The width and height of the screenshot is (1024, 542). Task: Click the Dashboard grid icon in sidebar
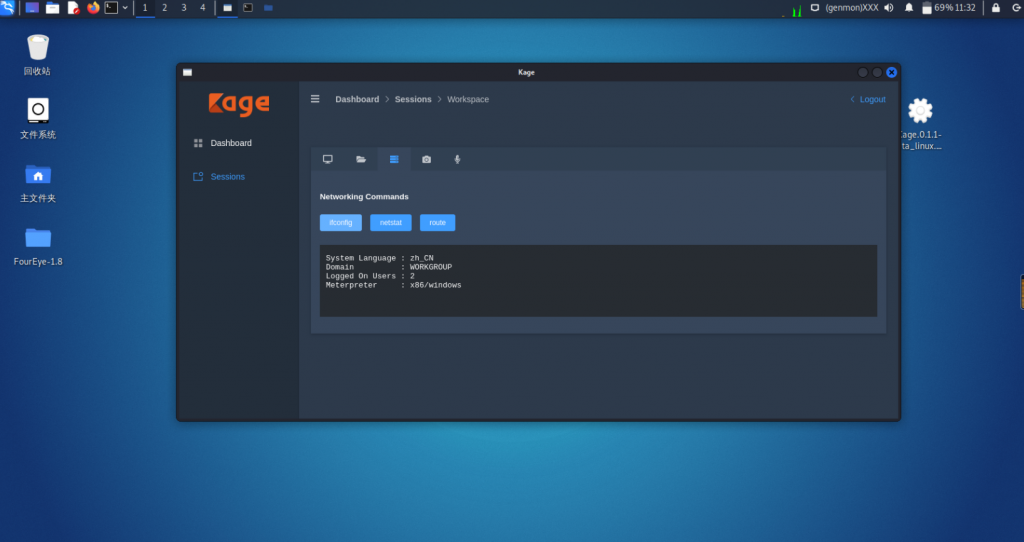198,143
